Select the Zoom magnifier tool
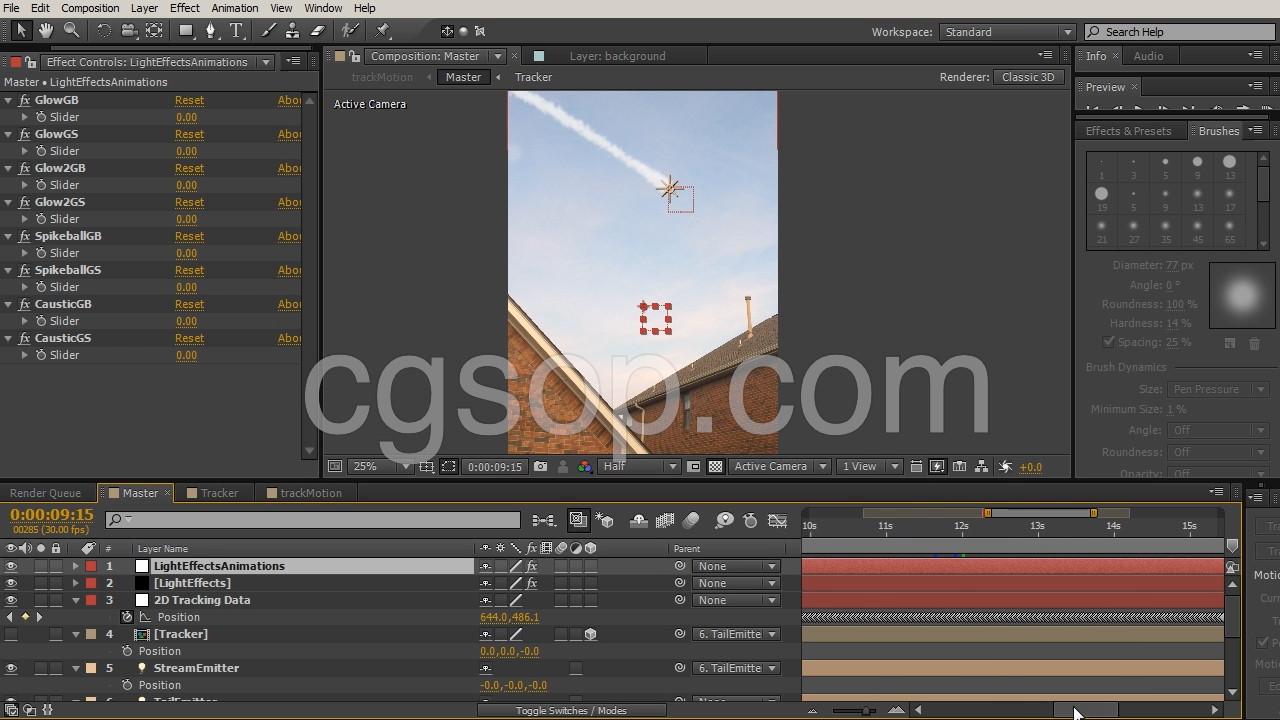Viewport: 1280px width, 720px height. (72, 31)
